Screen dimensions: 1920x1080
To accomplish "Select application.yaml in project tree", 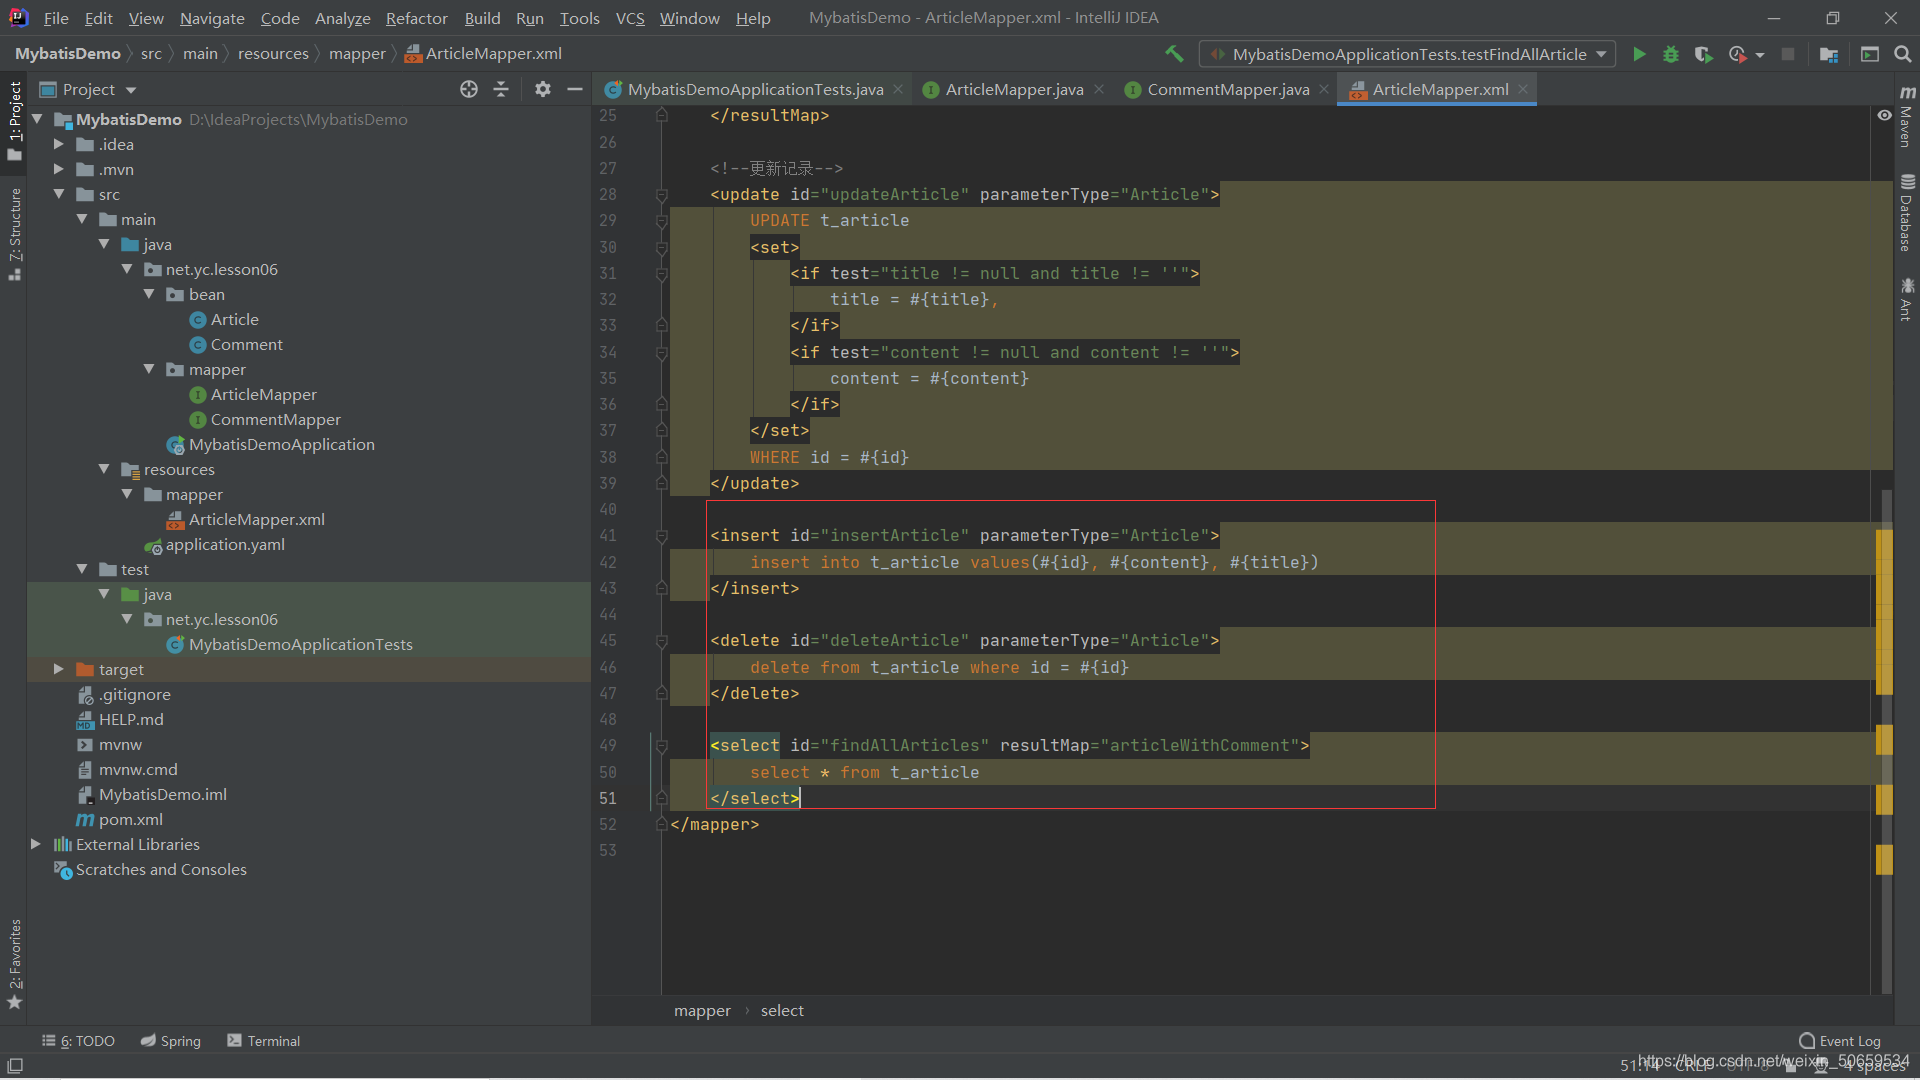I will pyautogui.click(x=214, y=544).
